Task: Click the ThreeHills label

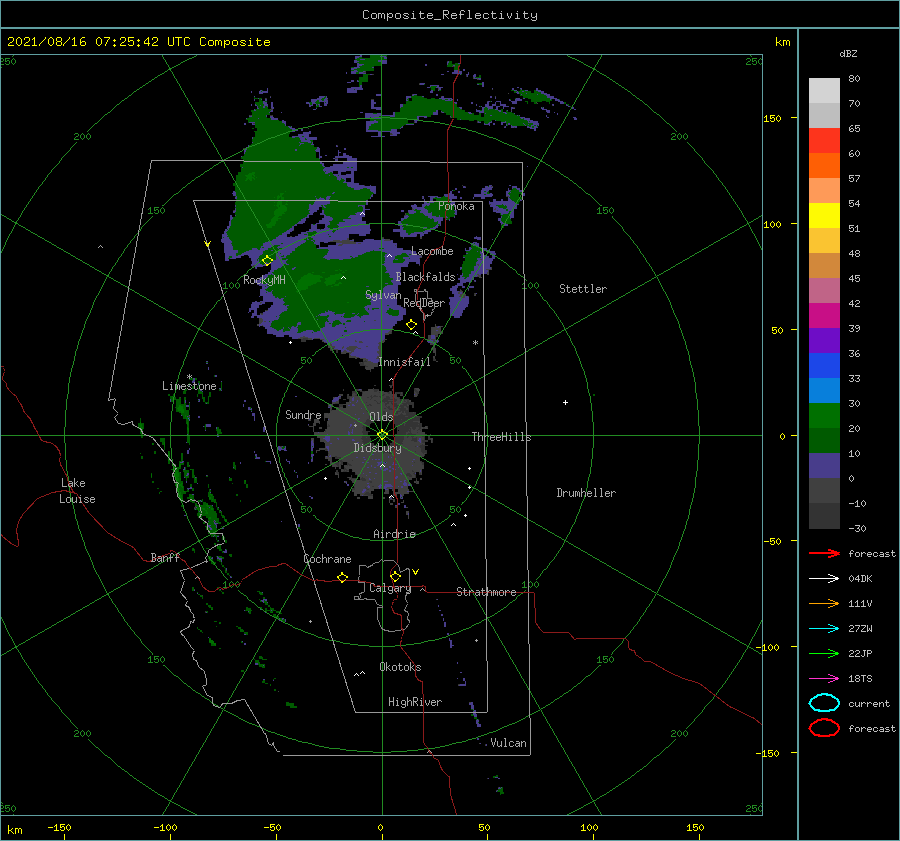Action: click(502, 437)
